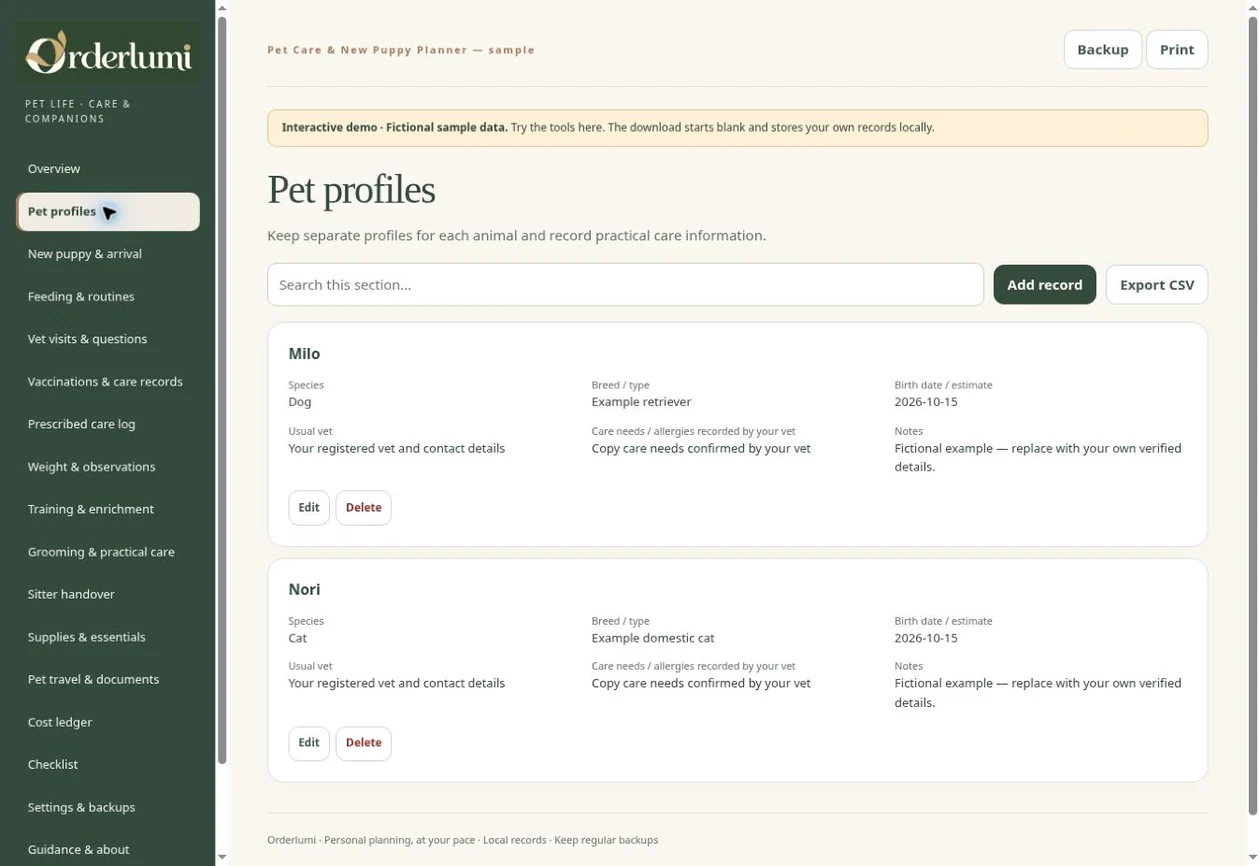Go to New puppy & arrival

point(108,254)
